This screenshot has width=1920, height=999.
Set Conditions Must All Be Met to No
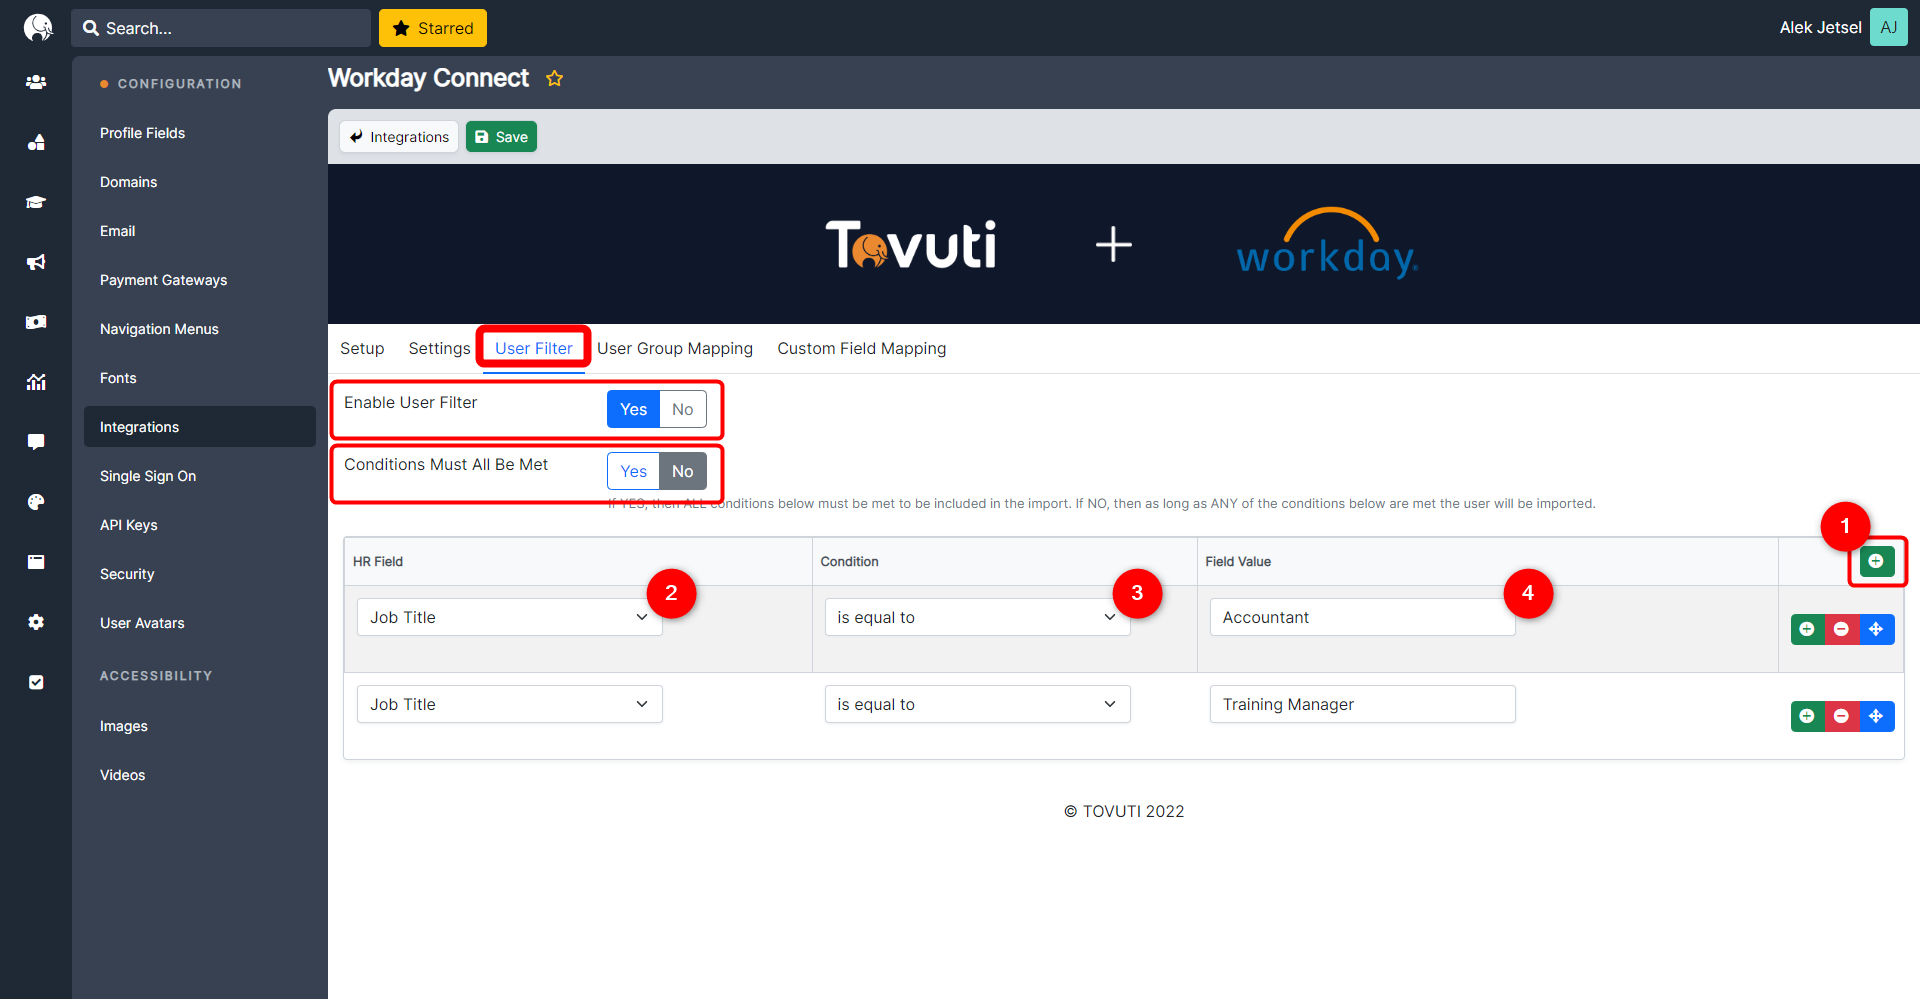point(683,471)
